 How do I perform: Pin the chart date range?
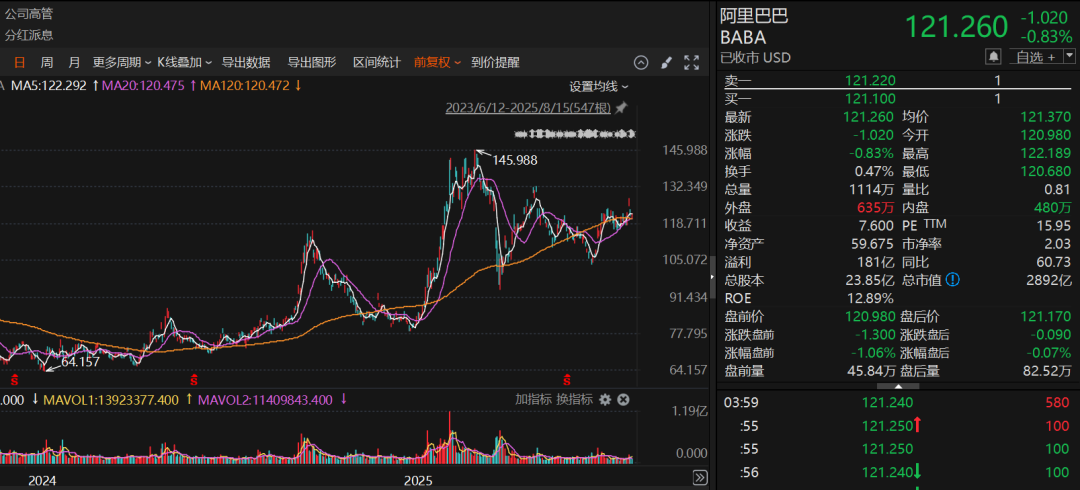click(x=621, y=107)
